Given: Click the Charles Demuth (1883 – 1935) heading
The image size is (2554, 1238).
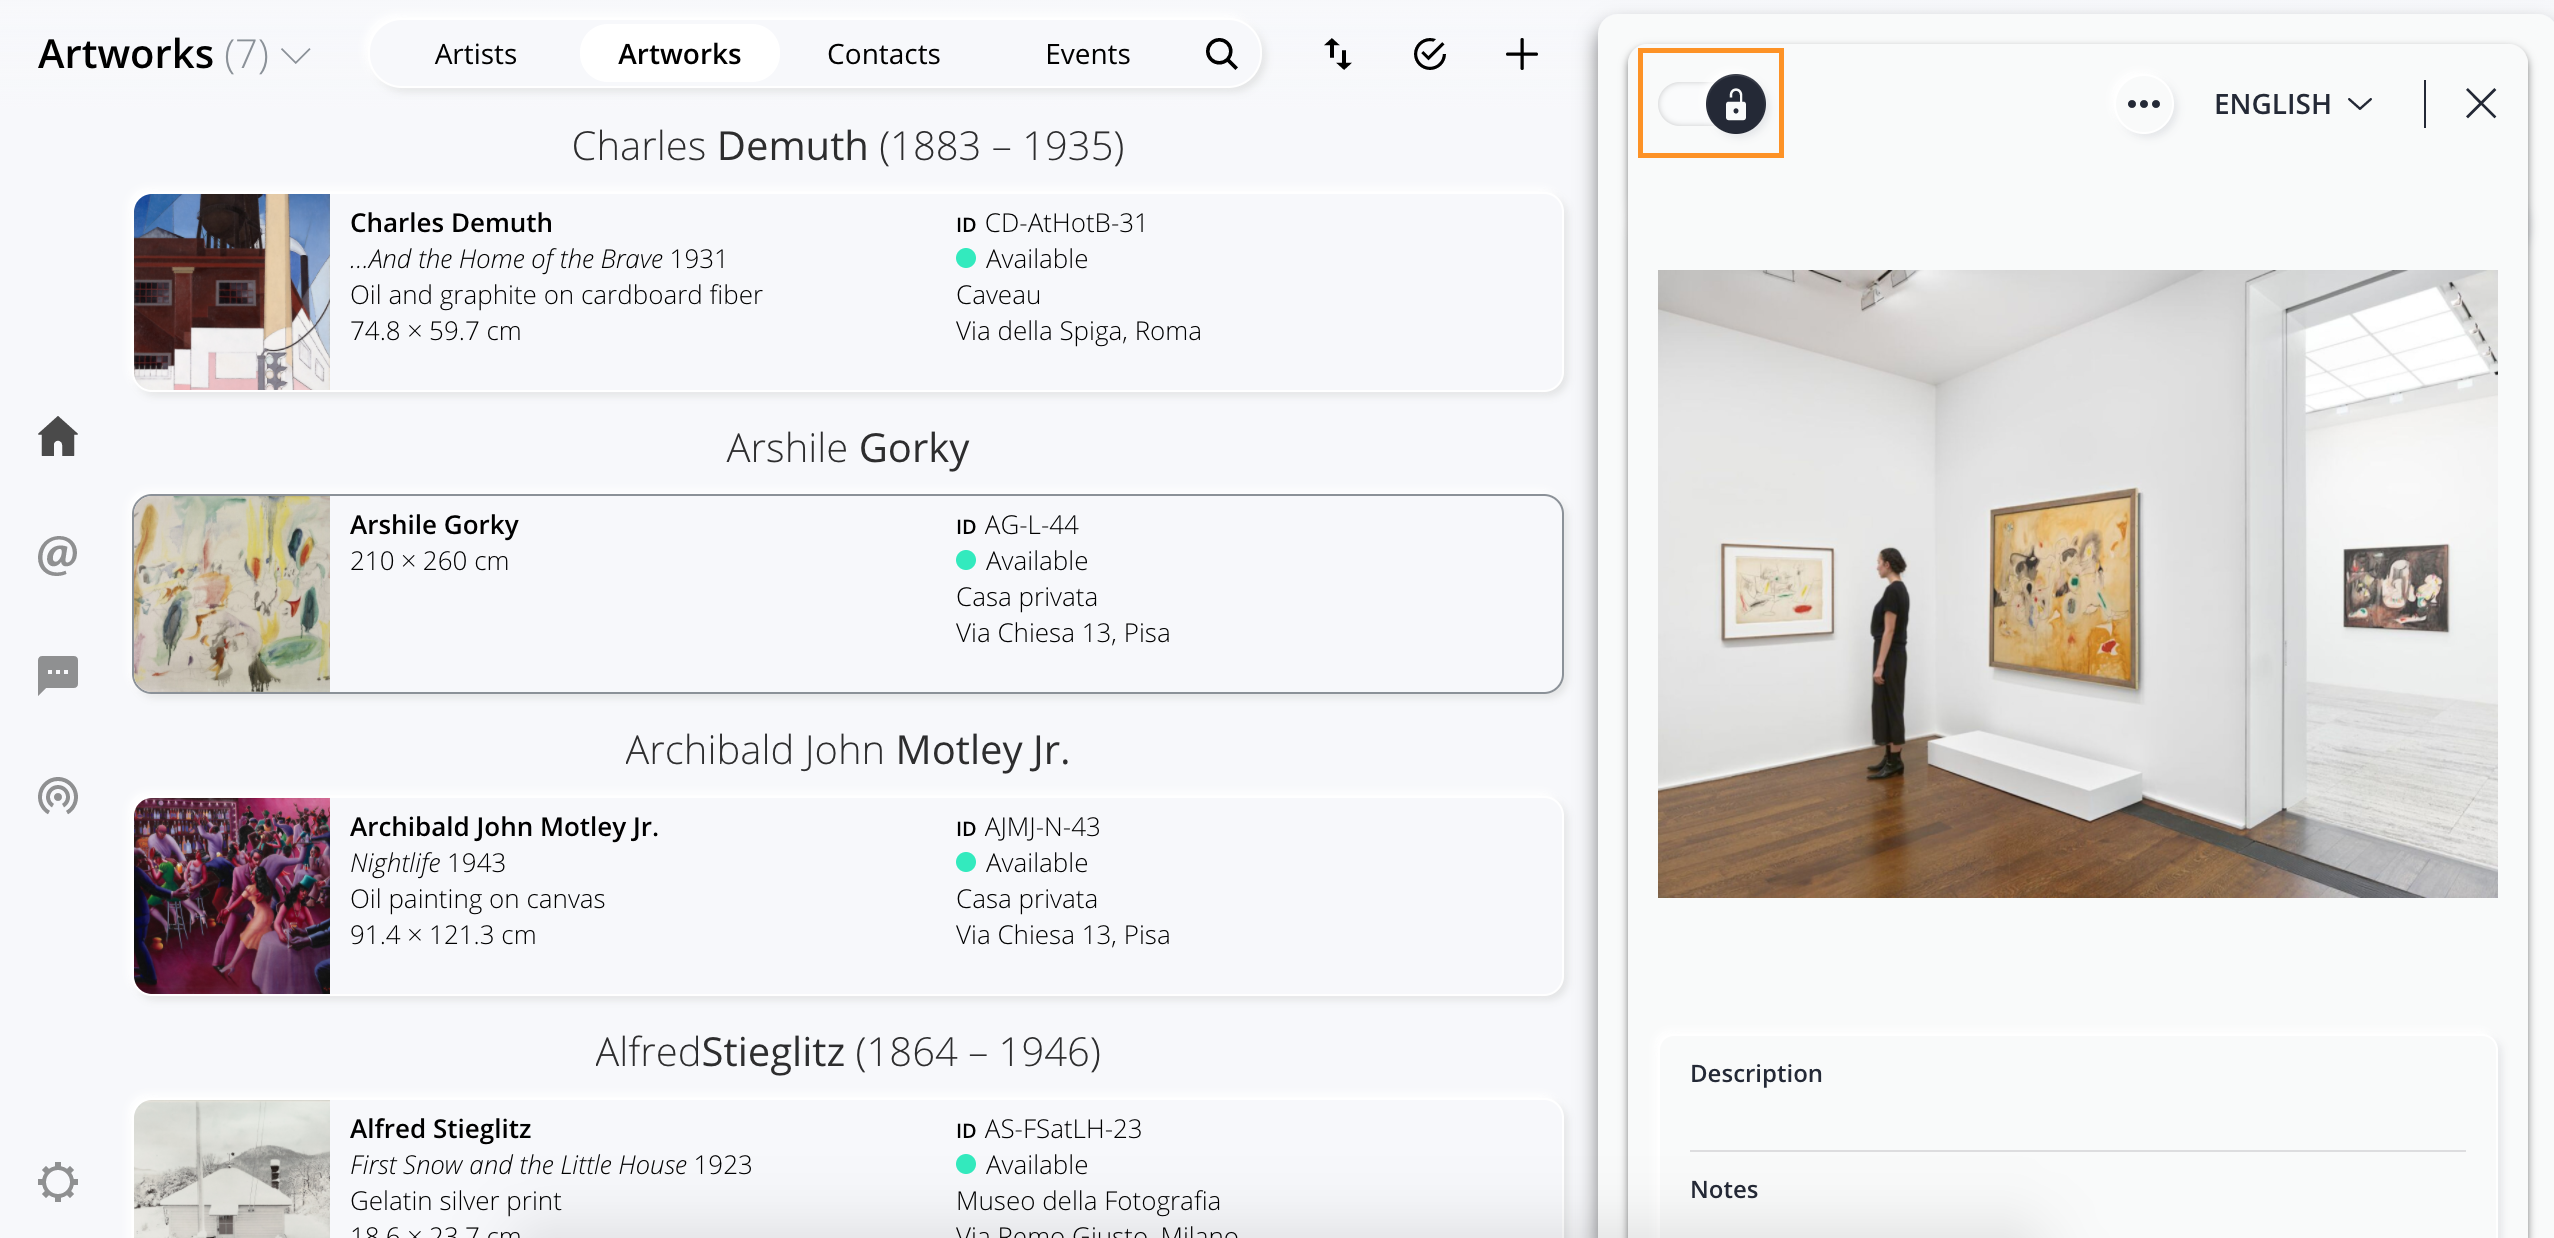Looking at the screenshot, I should click(848, 146).
